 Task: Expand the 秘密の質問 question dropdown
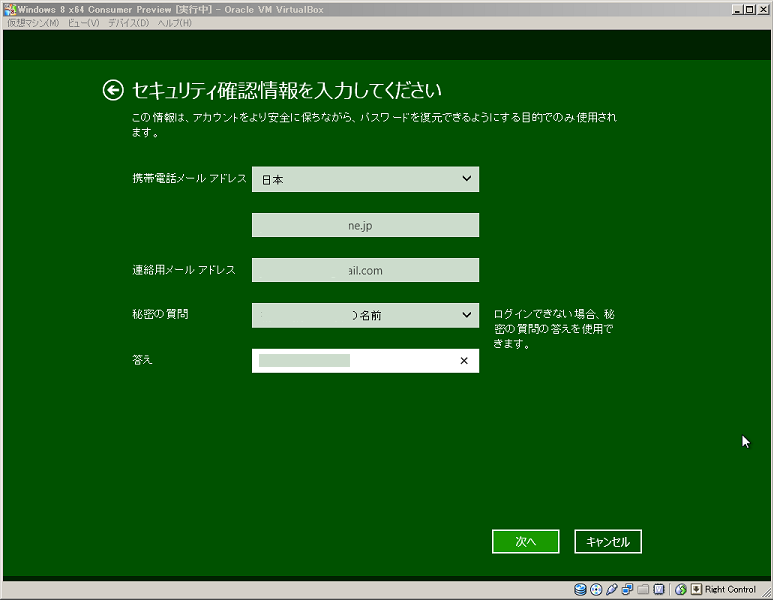pos(365,315)
